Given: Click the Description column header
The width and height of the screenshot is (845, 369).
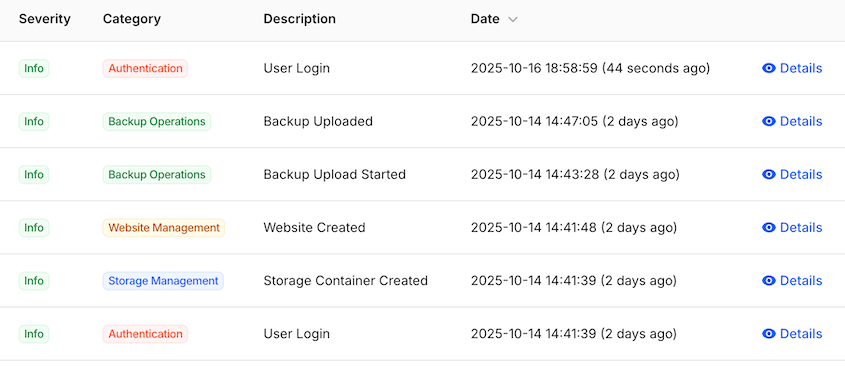Looking at the screenshot, I should click(300, 19).
